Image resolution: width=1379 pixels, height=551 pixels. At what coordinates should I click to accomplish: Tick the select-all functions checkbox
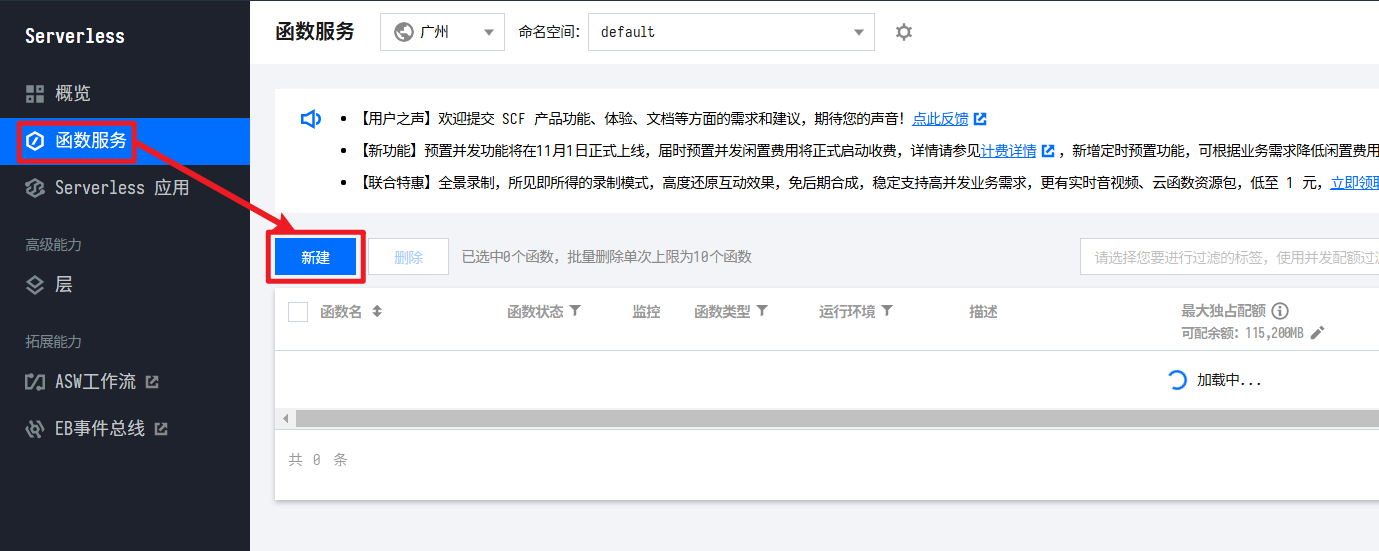pyautogui.click(x=298, y=312)
